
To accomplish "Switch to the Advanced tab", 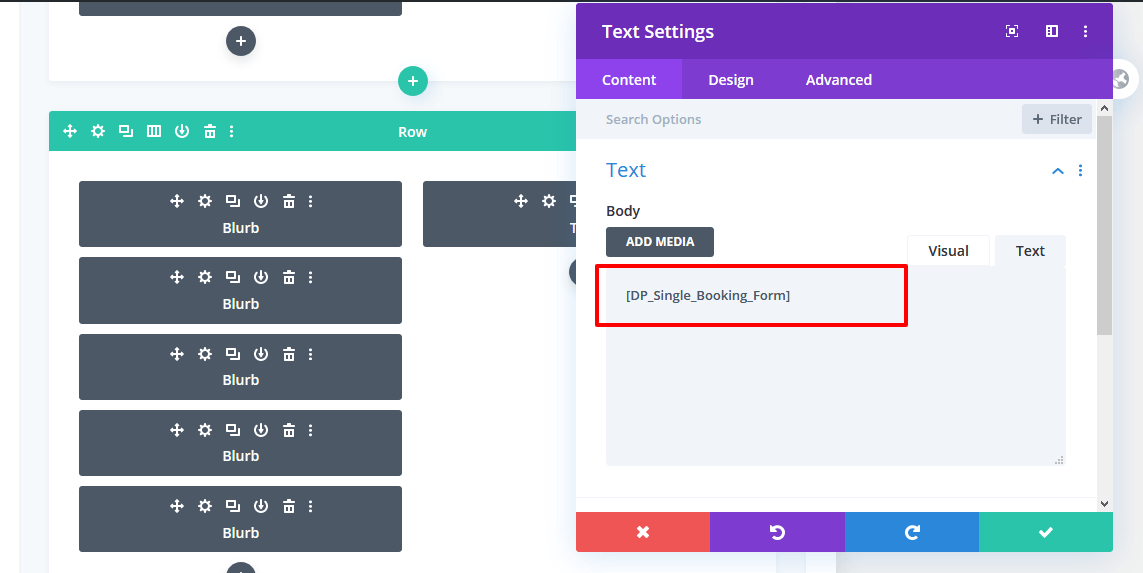I will (x=838, y=79).
